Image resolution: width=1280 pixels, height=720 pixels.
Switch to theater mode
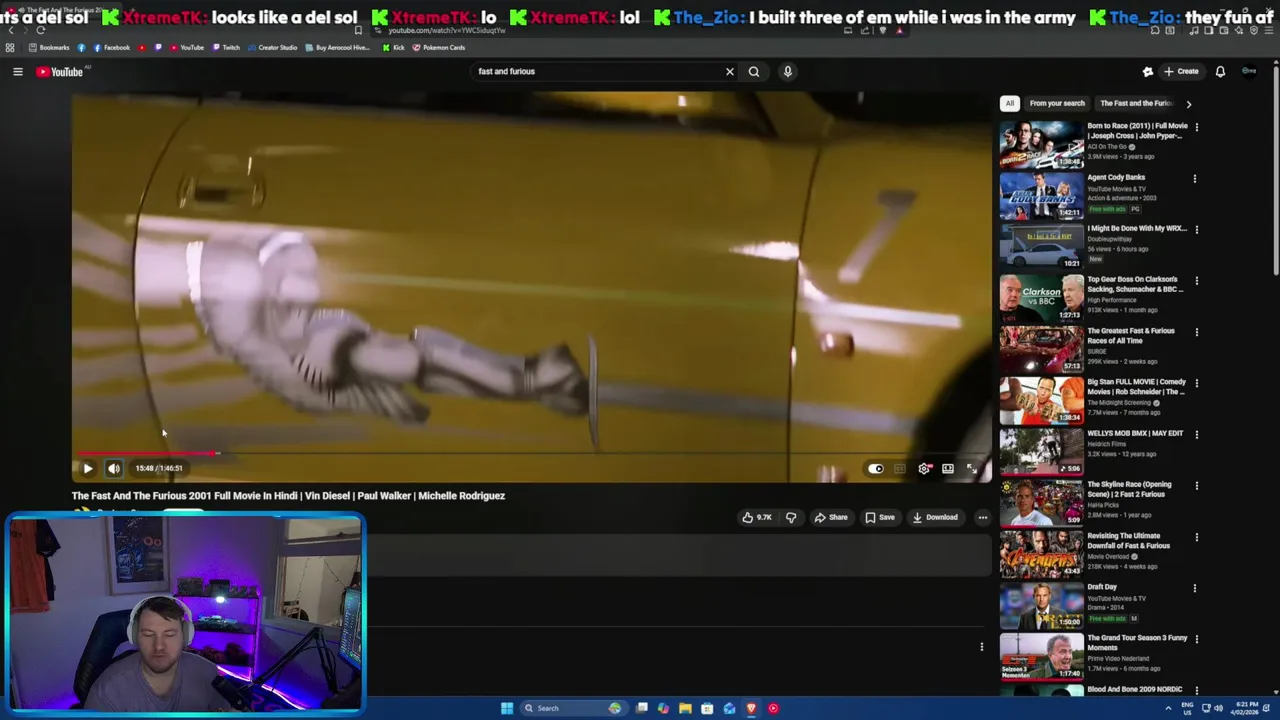point(948,468)
